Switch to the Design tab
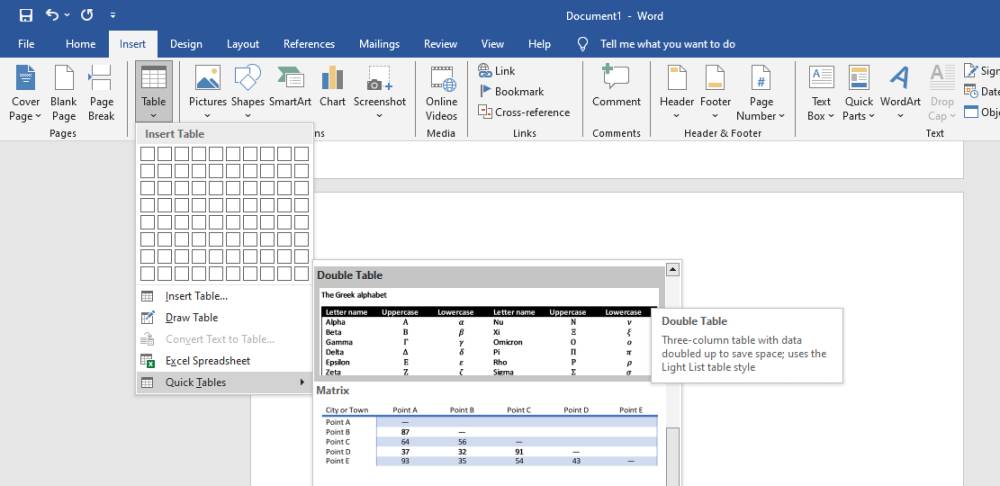Image resolution: width=1000 pixels, height=486 pixels. [186, 44]
